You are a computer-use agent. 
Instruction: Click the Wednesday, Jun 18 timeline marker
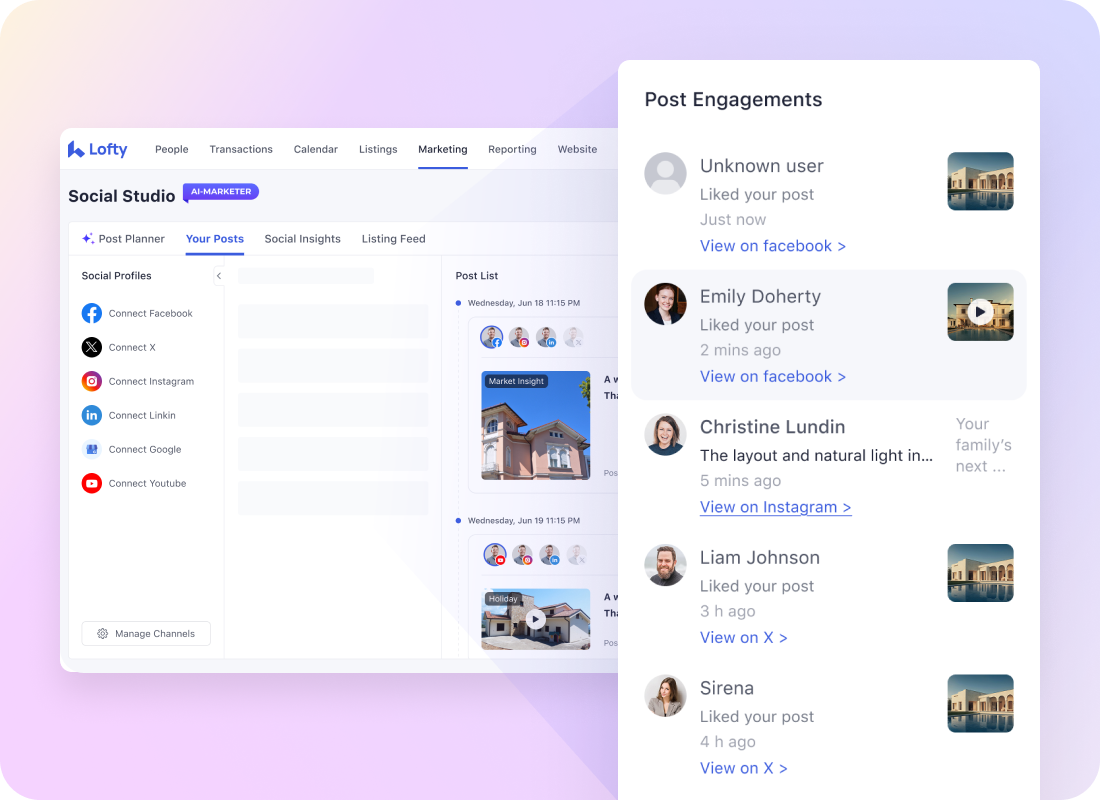pyautogui.click(x=458, y=303)
